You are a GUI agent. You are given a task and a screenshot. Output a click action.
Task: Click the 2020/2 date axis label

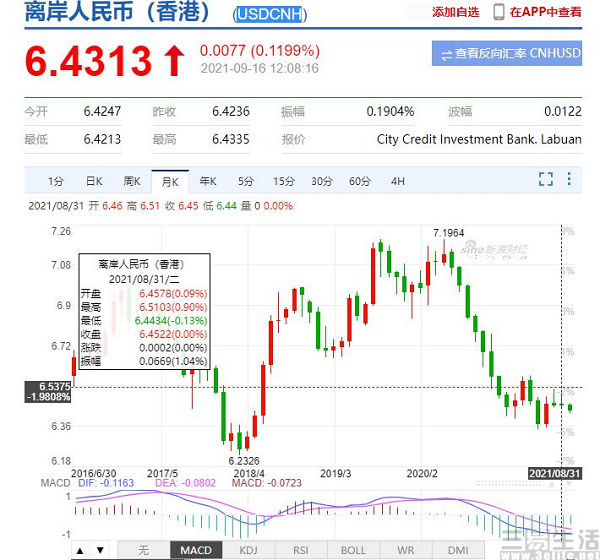pos(422,473)
